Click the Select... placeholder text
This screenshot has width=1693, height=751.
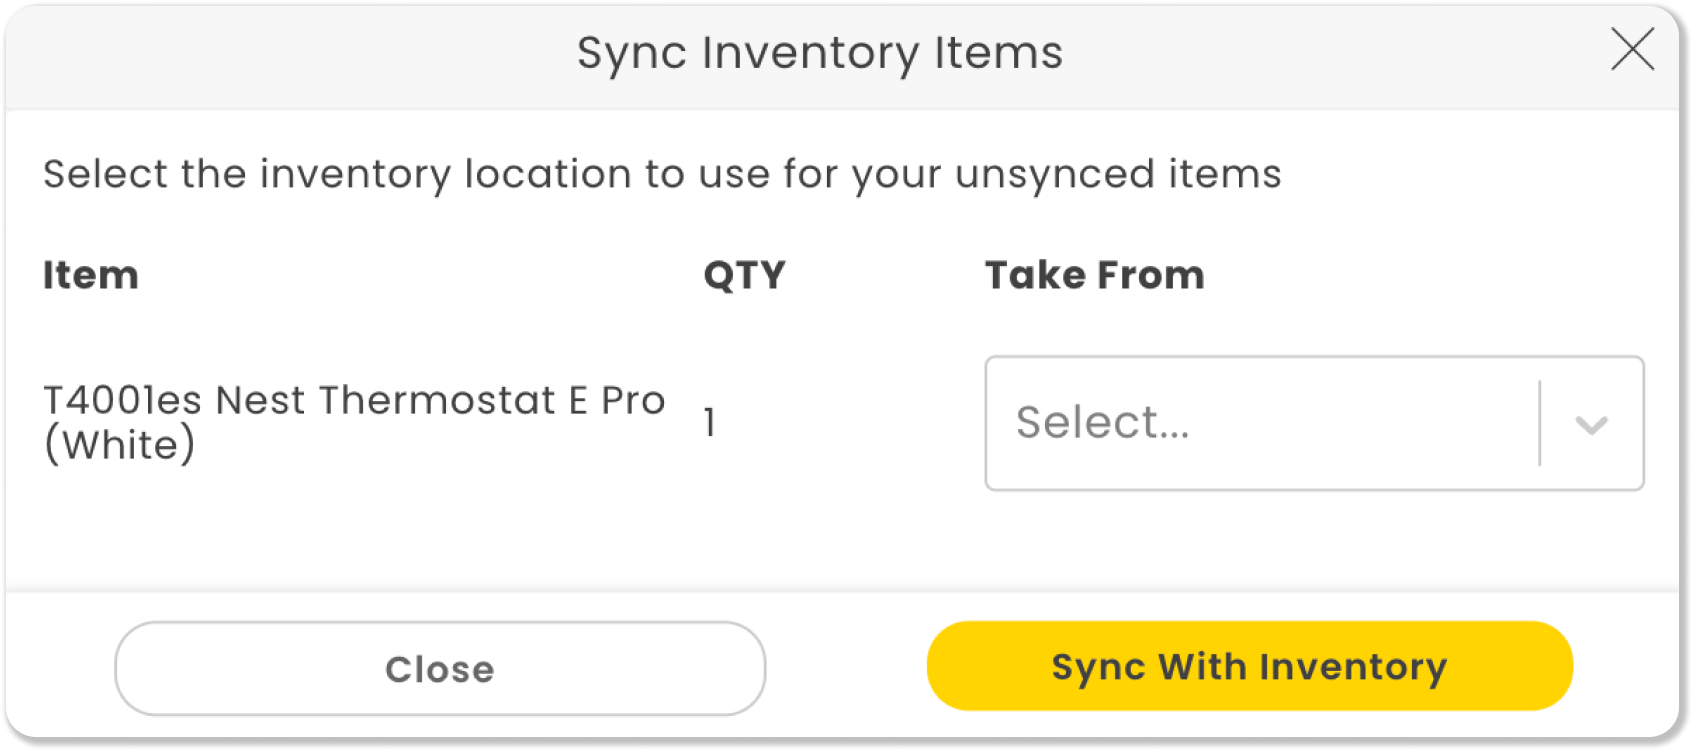(1103, 423)
